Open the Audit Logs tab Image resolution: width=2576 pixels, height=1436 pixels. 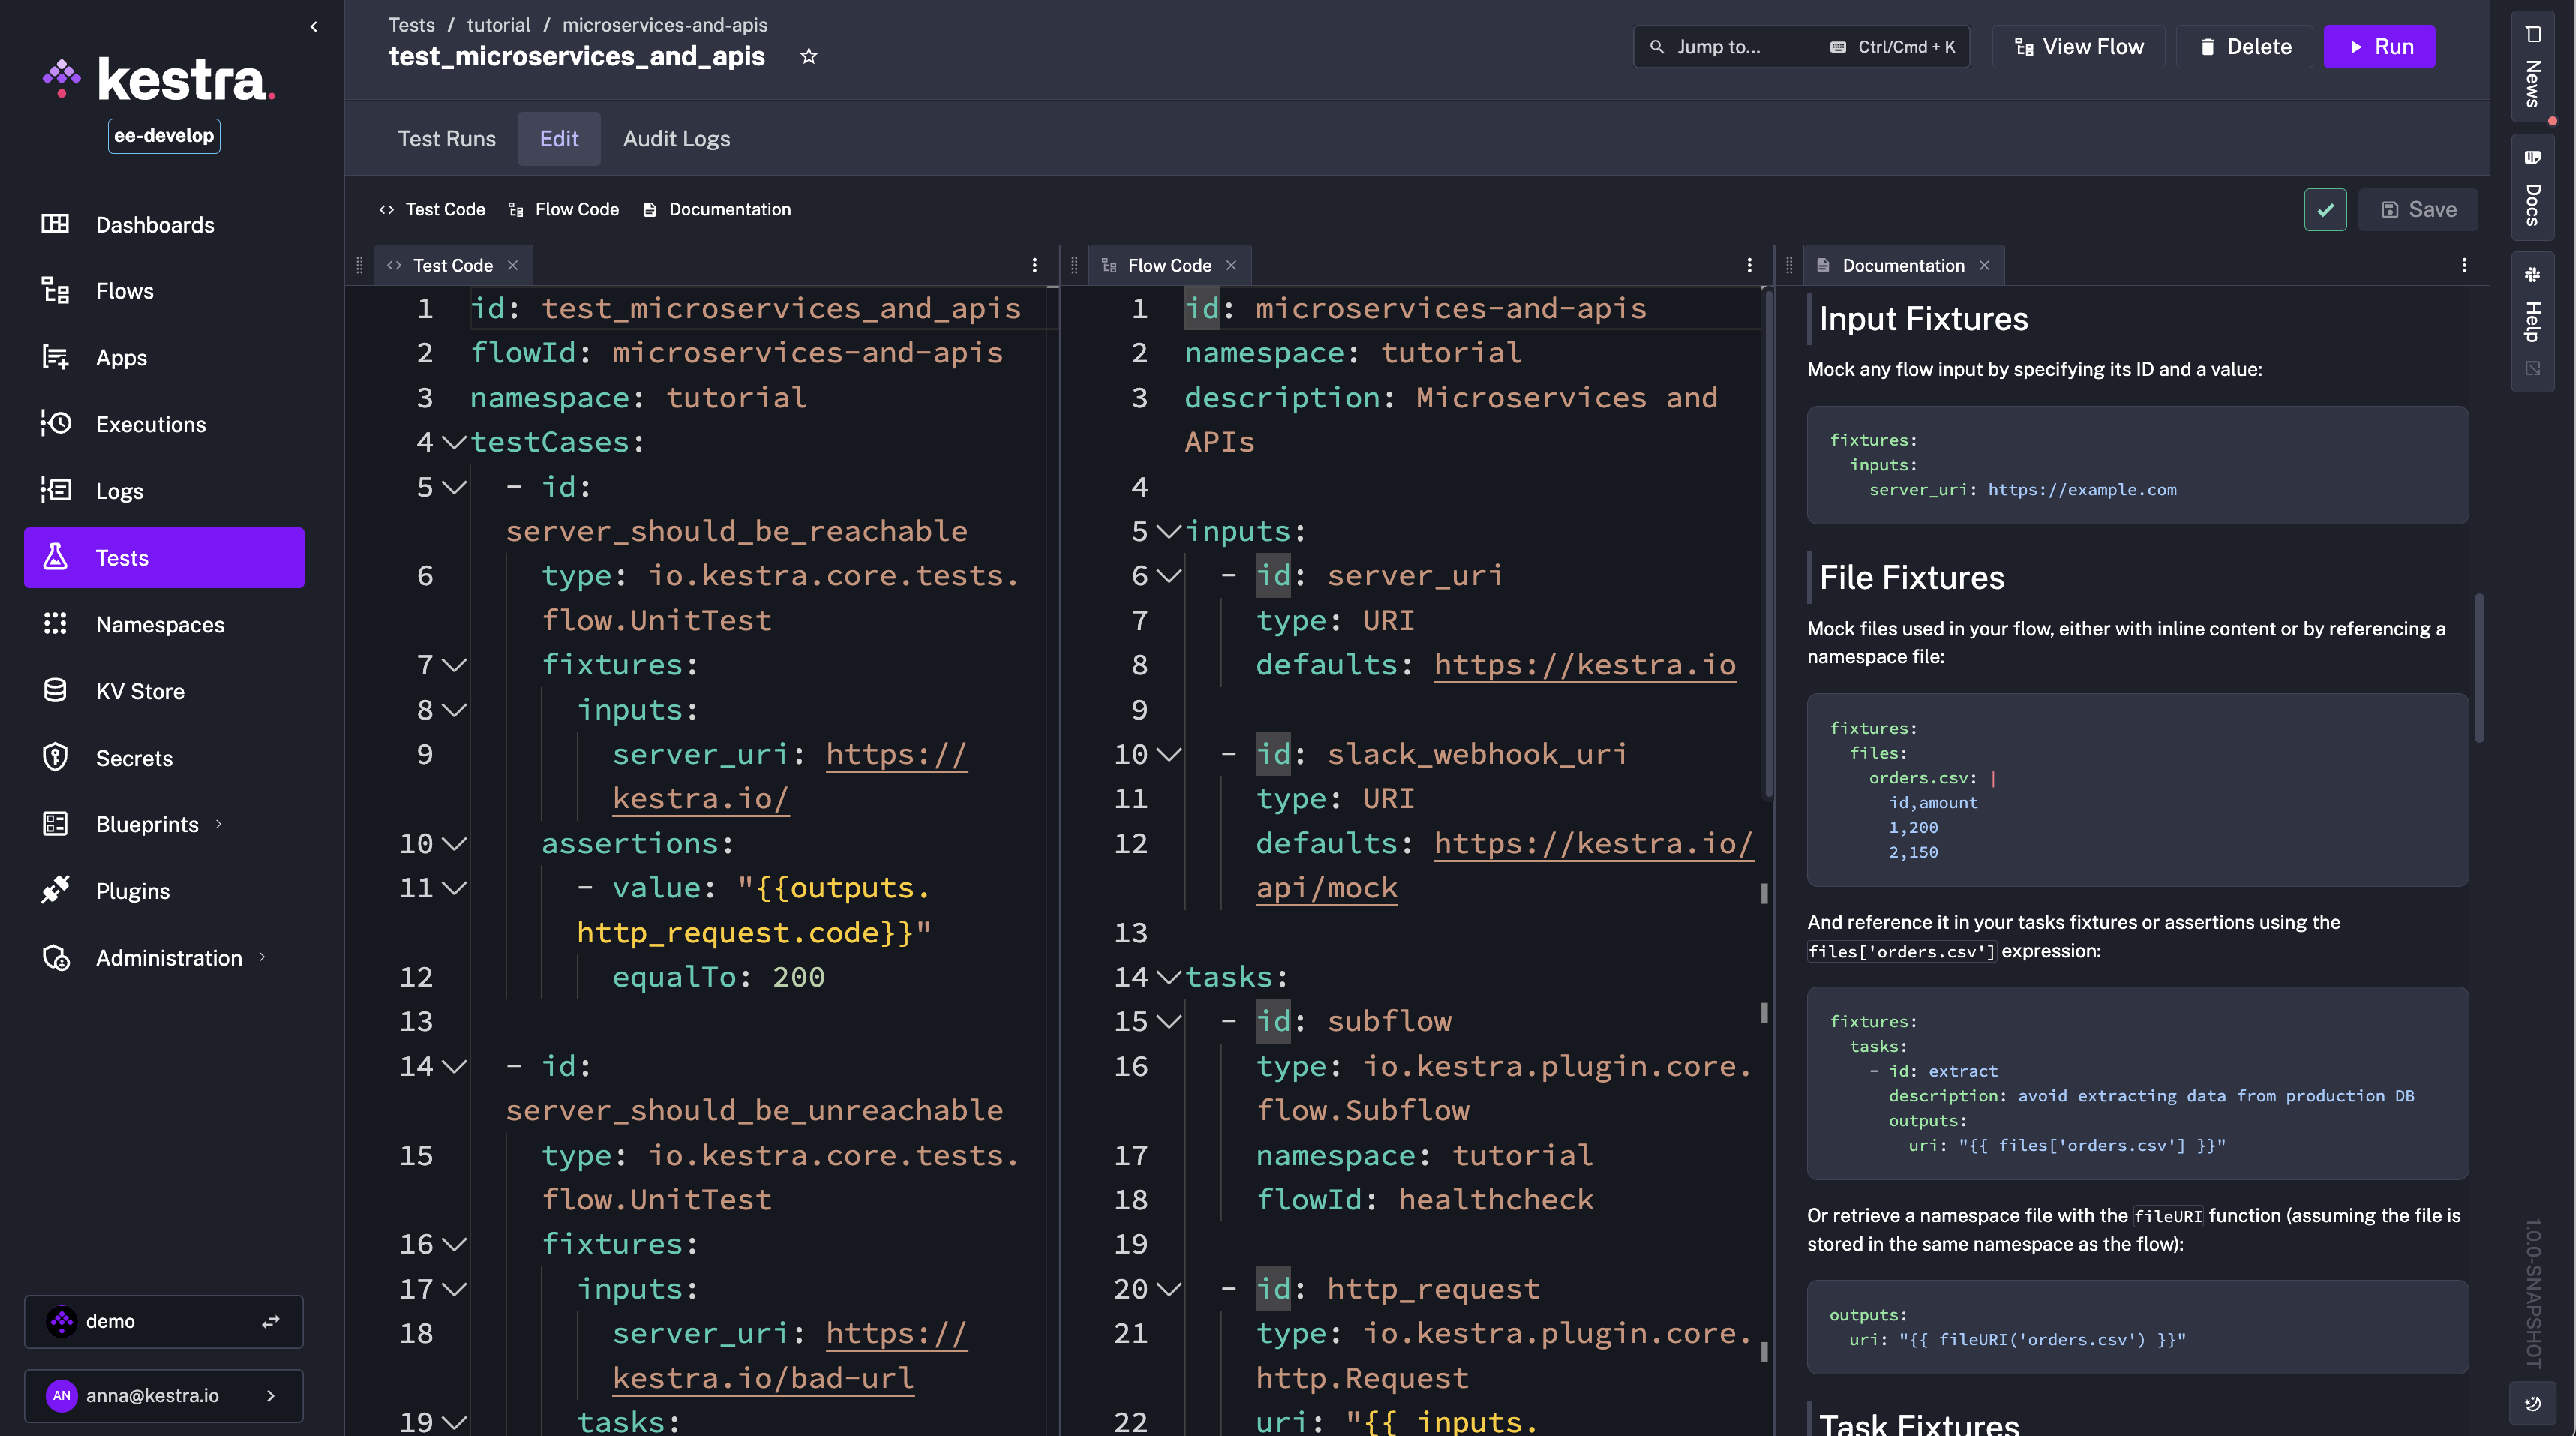676,139
